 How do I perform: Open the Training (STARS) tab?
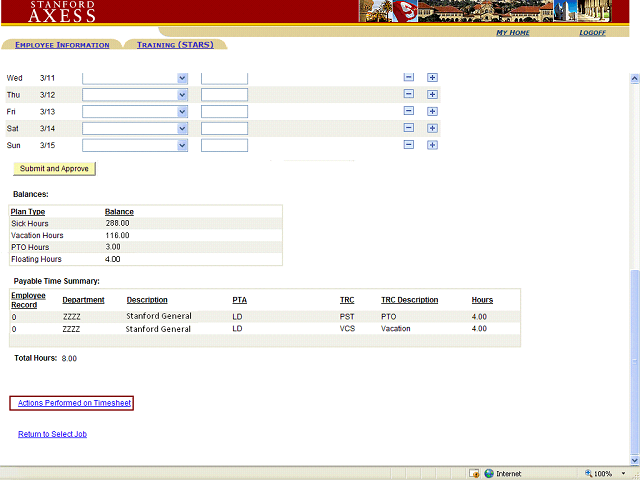(x=174, y=45)
